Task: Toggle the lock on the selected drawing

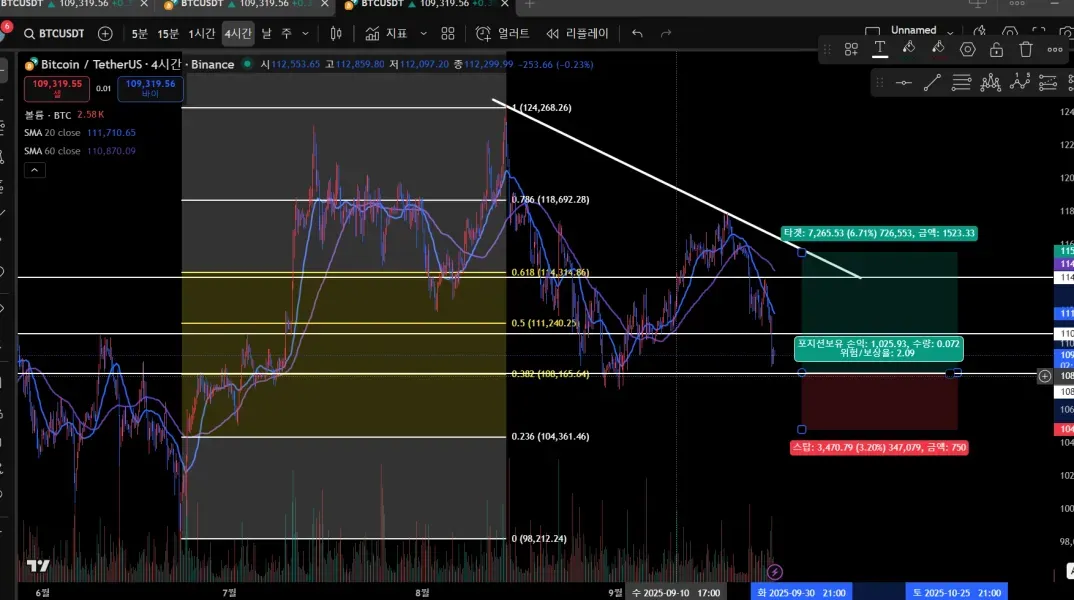Action: tap(997, 49)
